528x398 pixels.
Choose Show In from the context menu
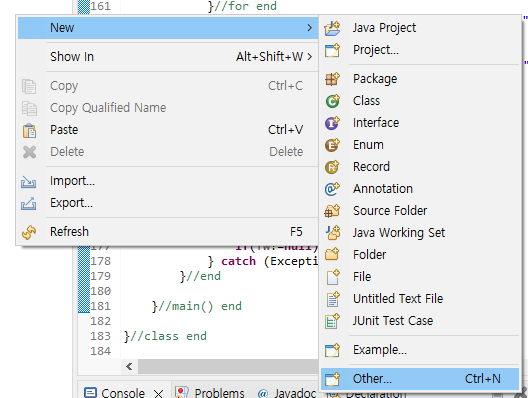[x=168, y=57]
